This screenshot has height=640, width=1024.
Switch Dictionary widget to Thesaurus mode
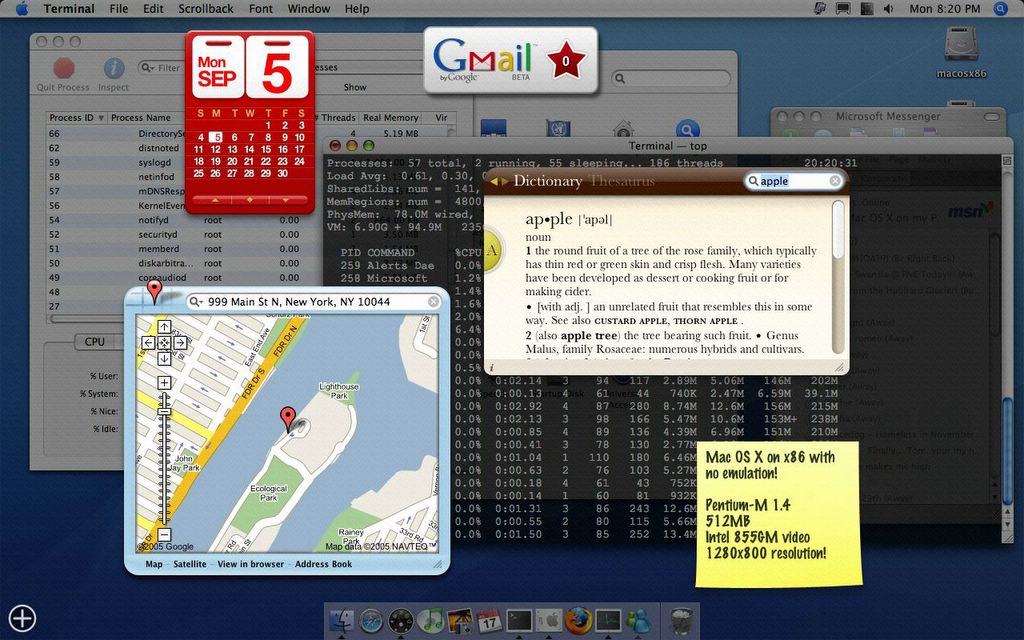(x=622, y=181)
